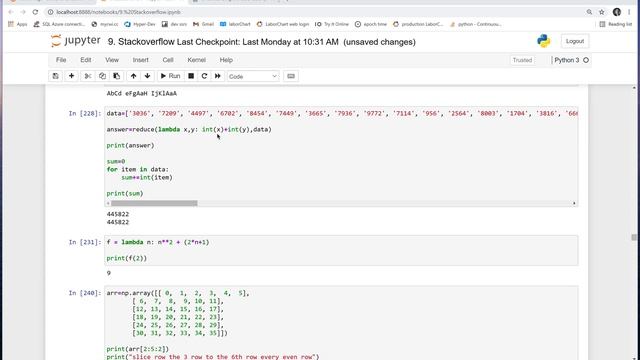Open the cell type Code dropdown

click(253, 76)
